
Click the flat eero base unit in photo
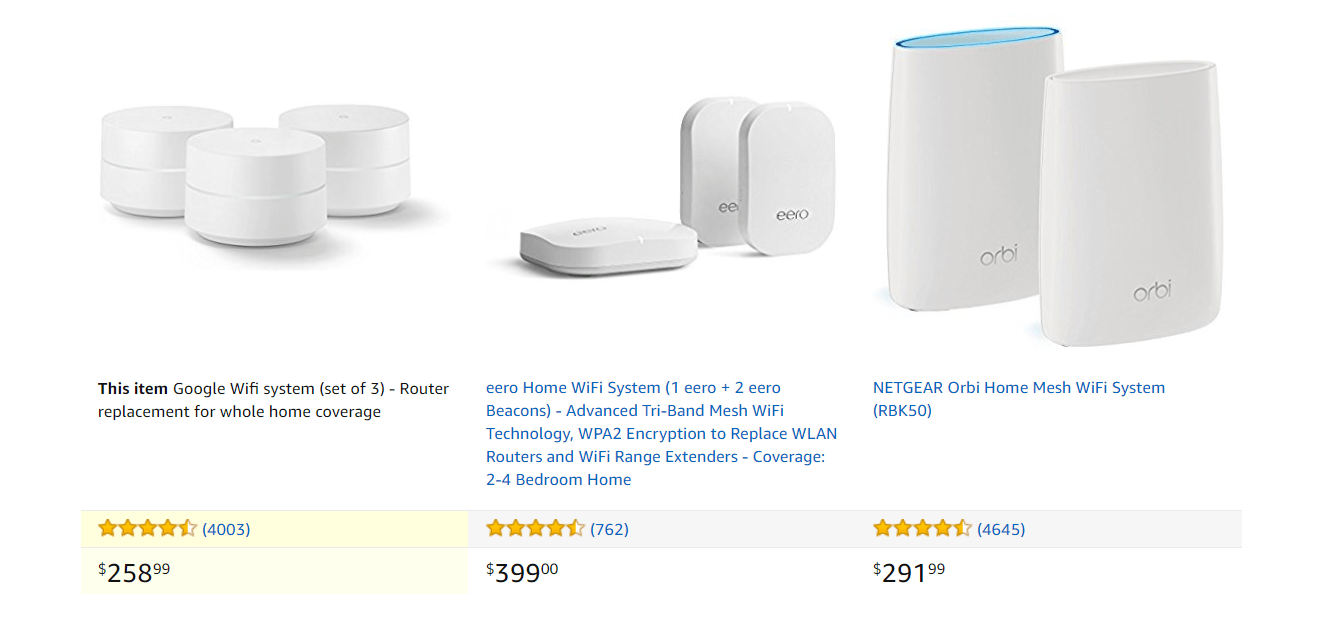click(x=607, y=250)
